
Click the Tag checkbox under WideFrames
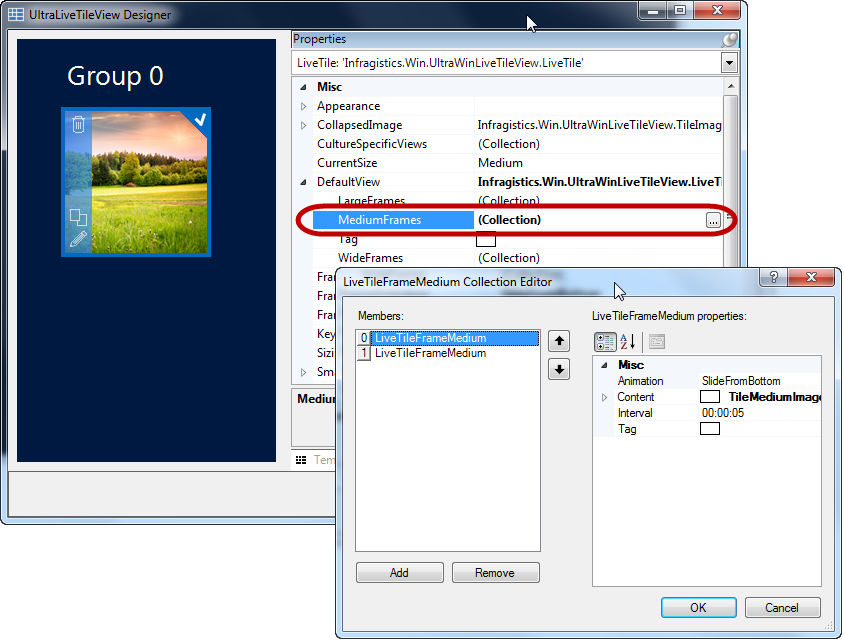pos(486,239)
